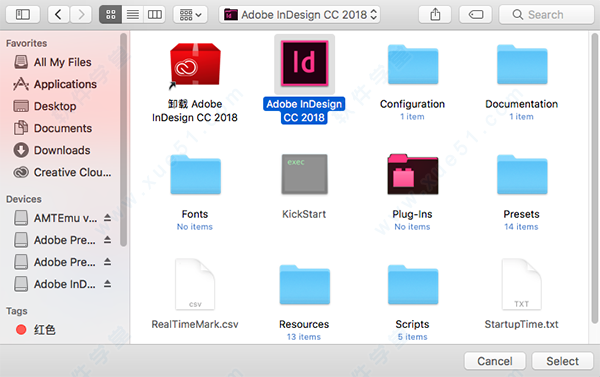This screenshot has height=377, width=600.
Task: Select the AMTEmu volume in Devices
Action: coord(55,218)
